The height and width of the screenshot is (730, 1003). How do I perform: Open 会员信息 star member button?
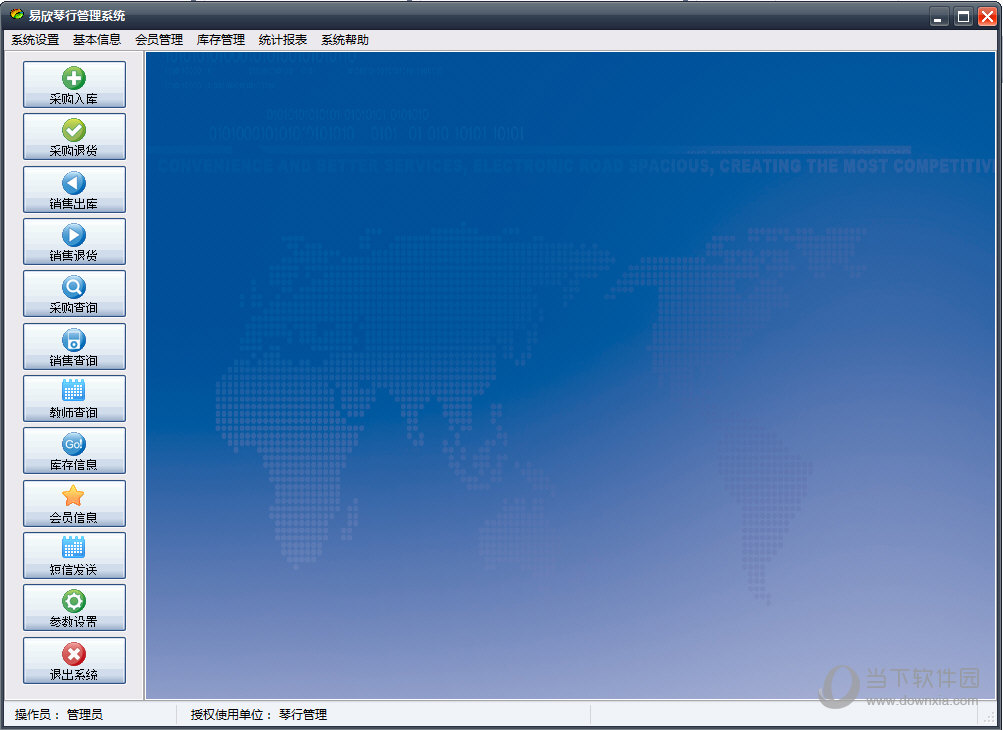pyautogui.click(x=74, y=504)
